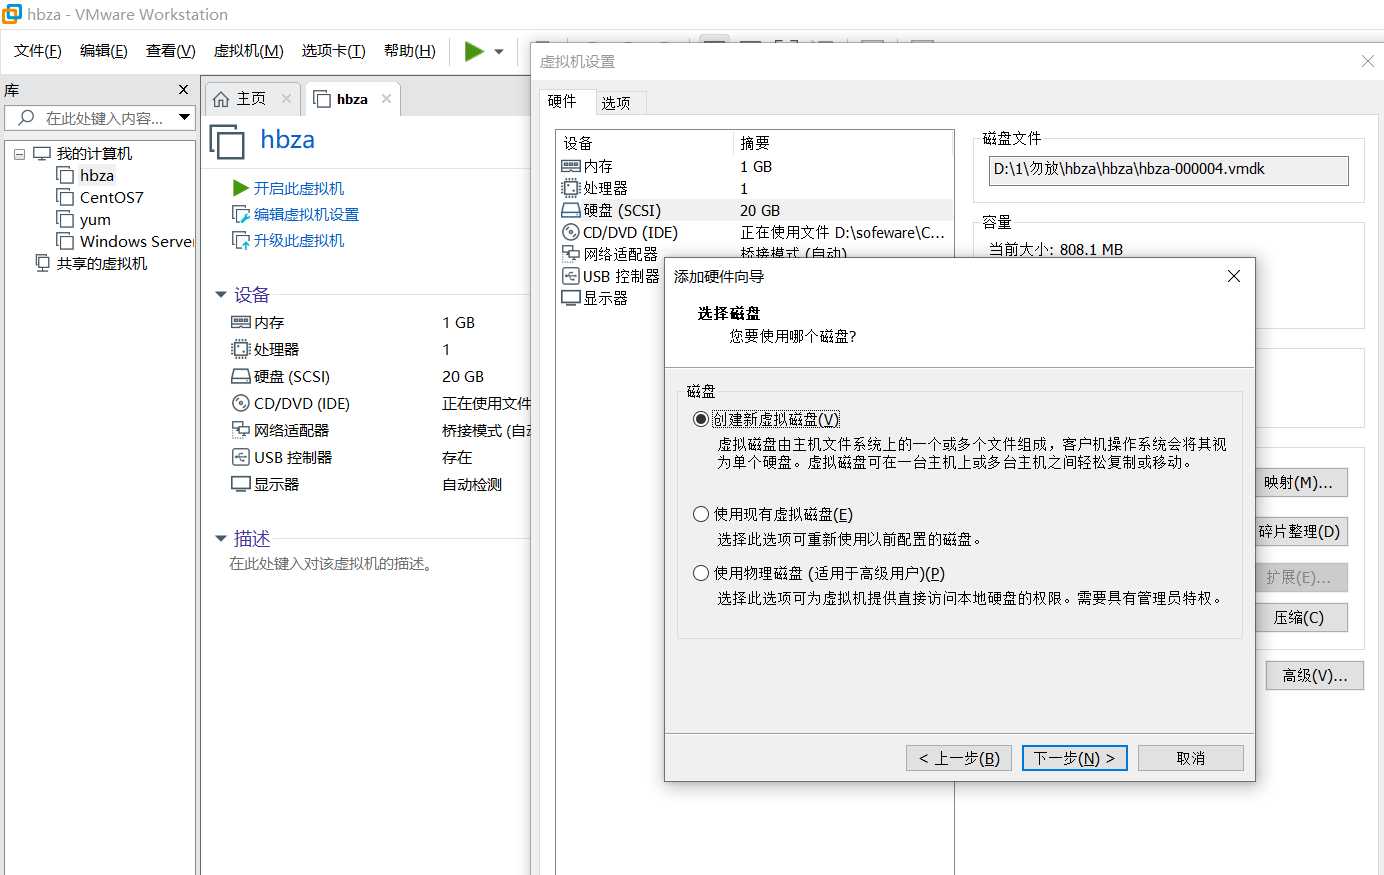Select 使用物理磁盘 radio option
1384x875 pixels.
701,573
